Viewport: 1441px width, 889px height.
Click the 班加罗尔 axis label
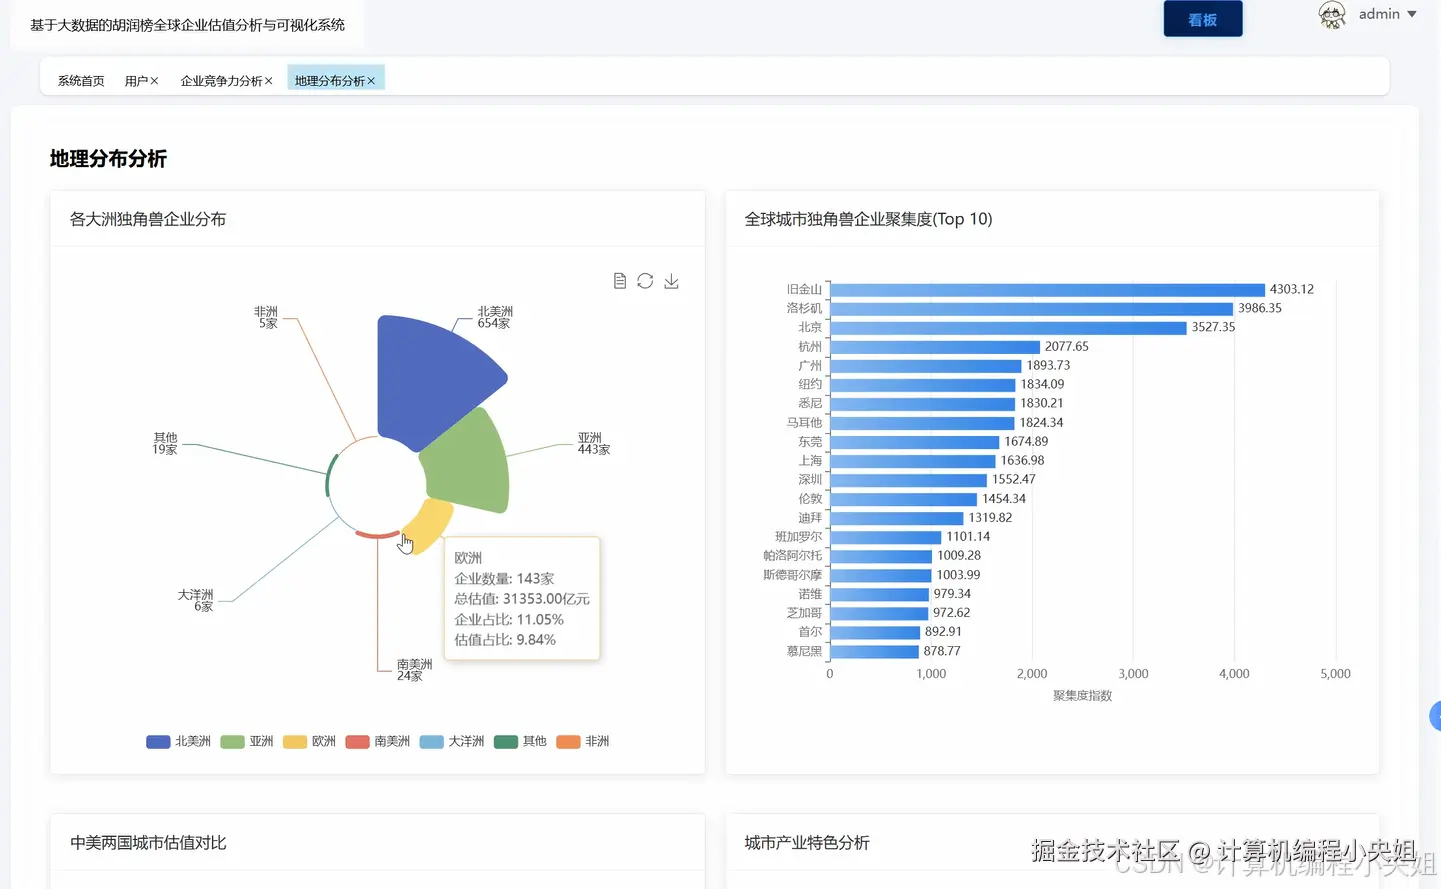[799, 536]
